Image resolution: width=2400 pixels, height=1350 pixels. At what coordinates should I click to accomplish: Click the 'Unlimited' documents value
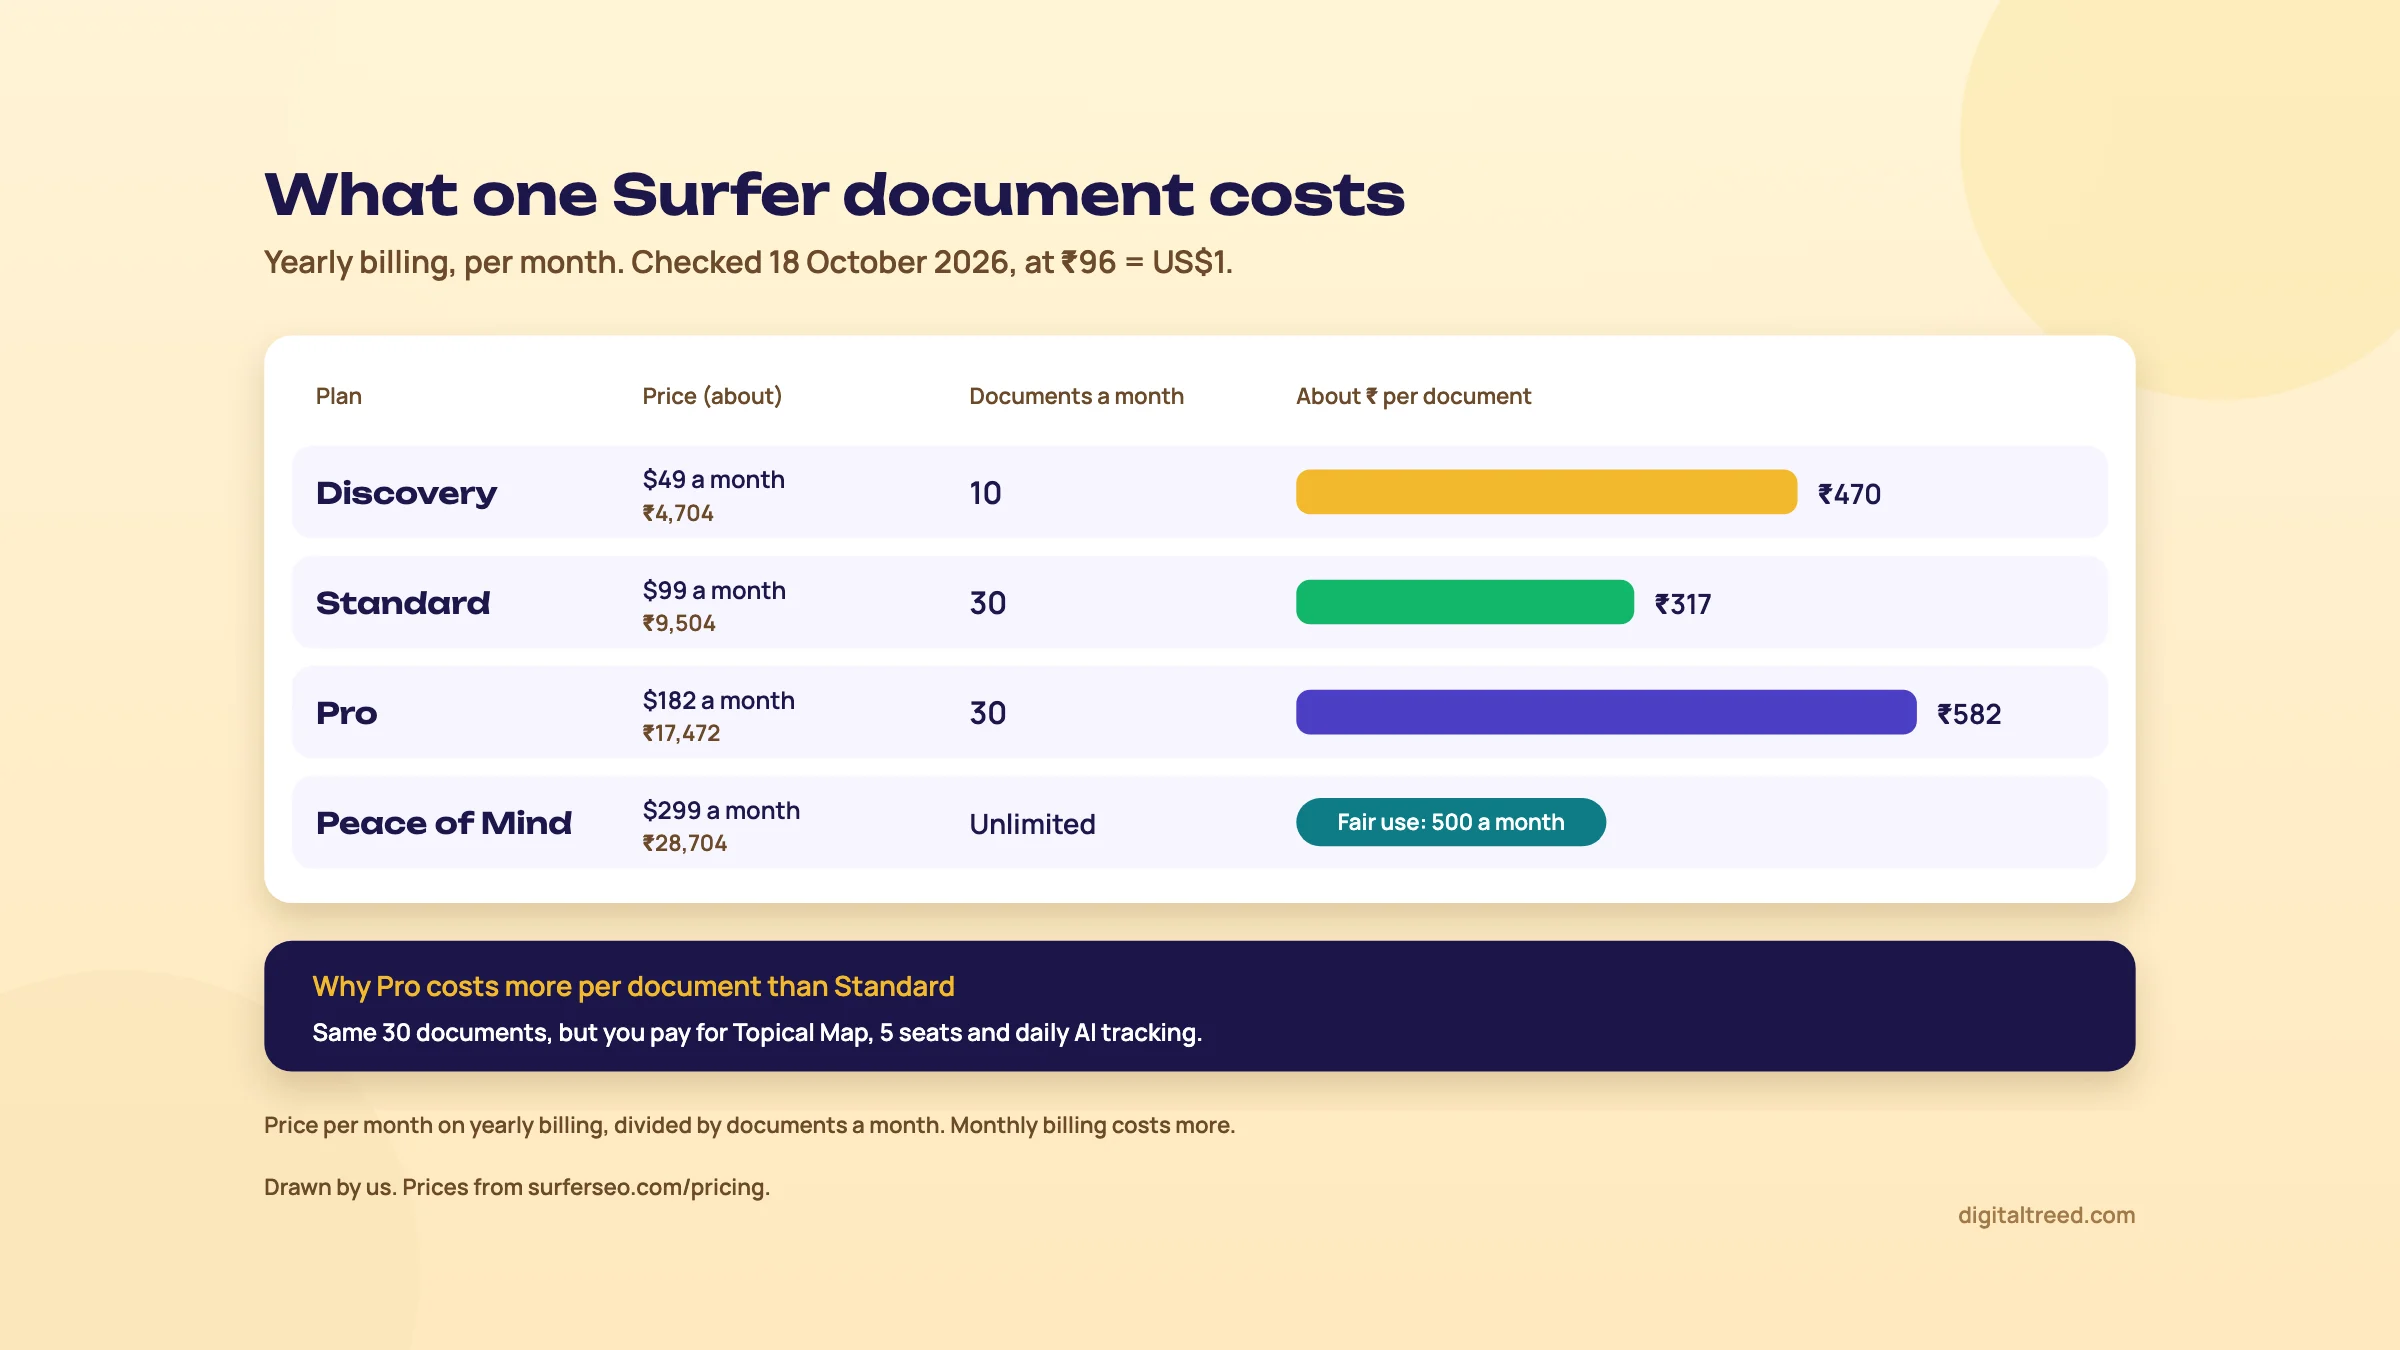1032,824
